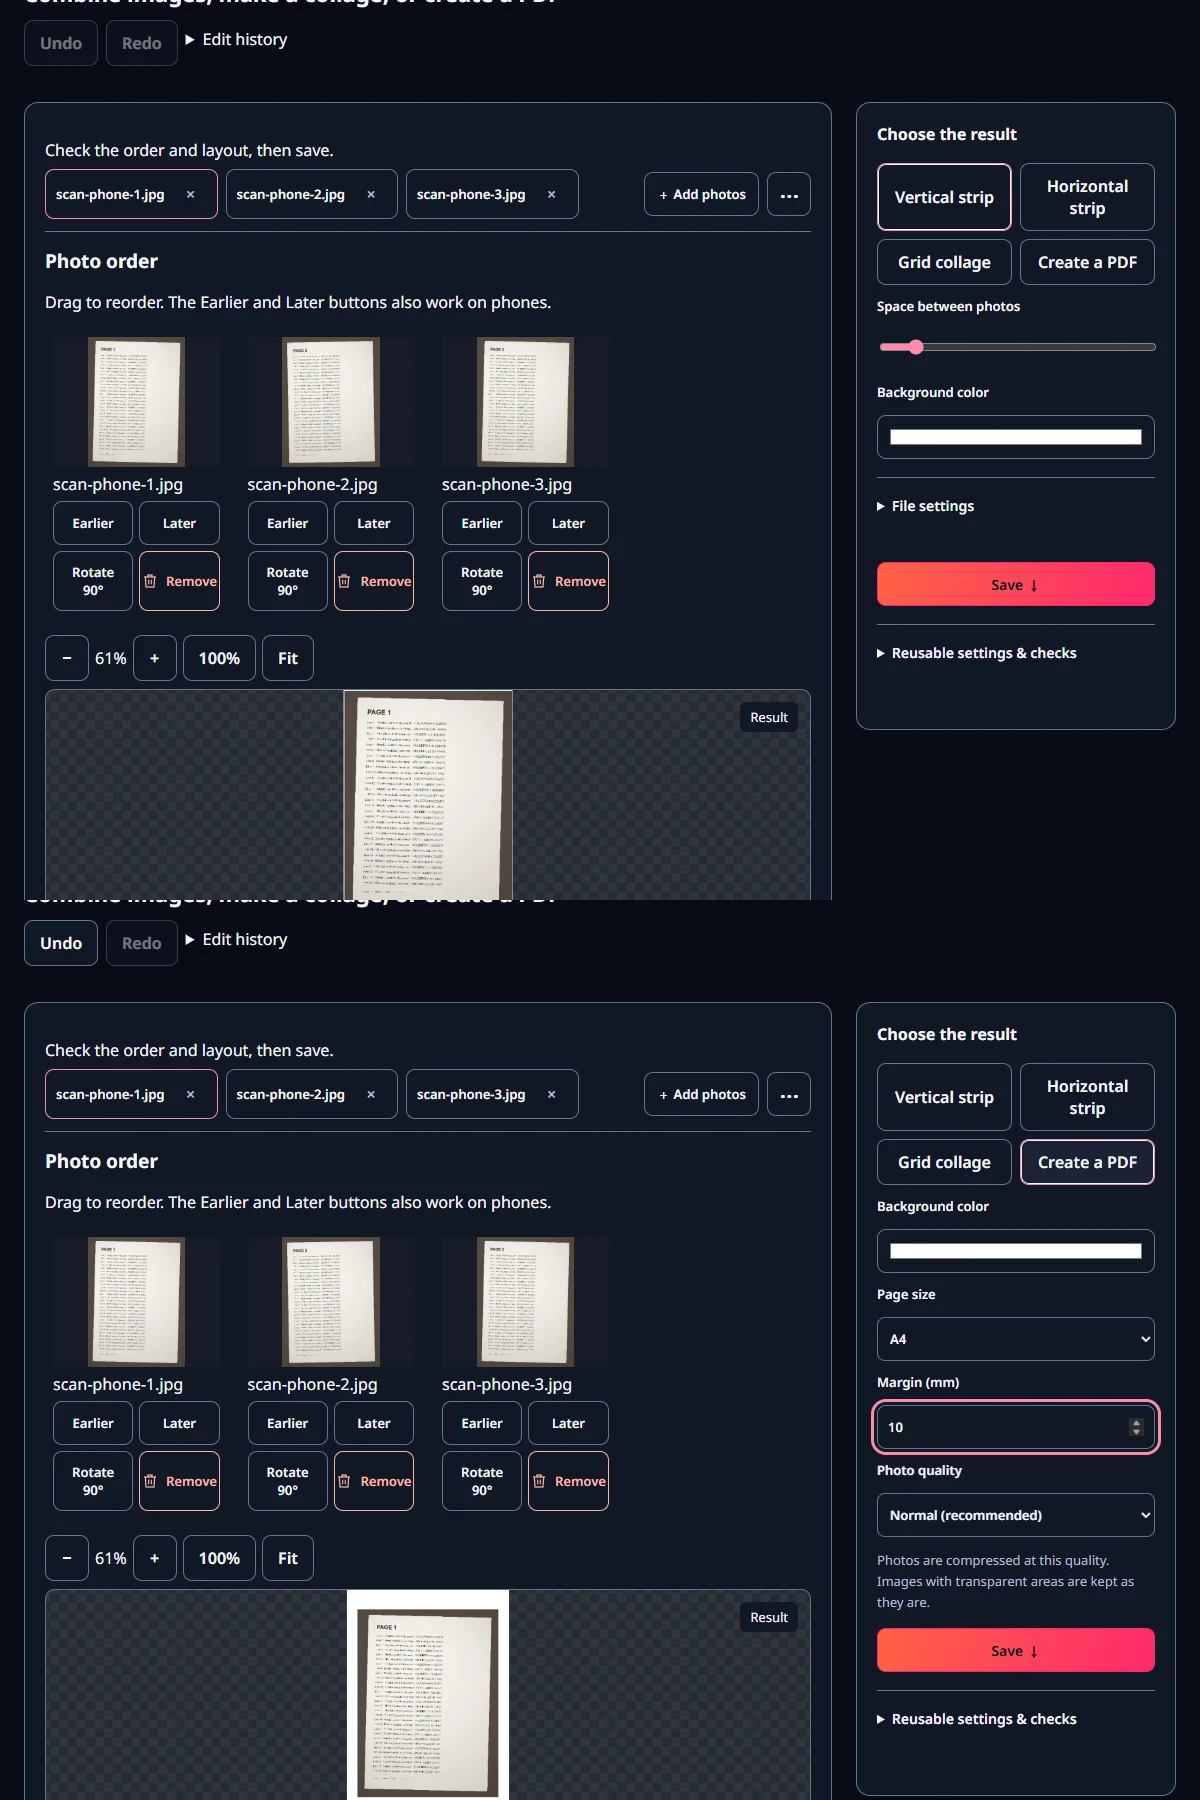The width and height of the screenshot is (1200, 1800).
Task: Click Fit zoom button in lower panel
Action: [288, 1558]
